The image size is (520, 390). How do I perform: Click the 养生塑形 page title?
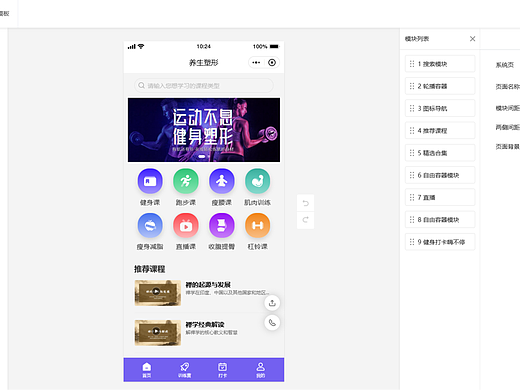[x=204, y=62]
